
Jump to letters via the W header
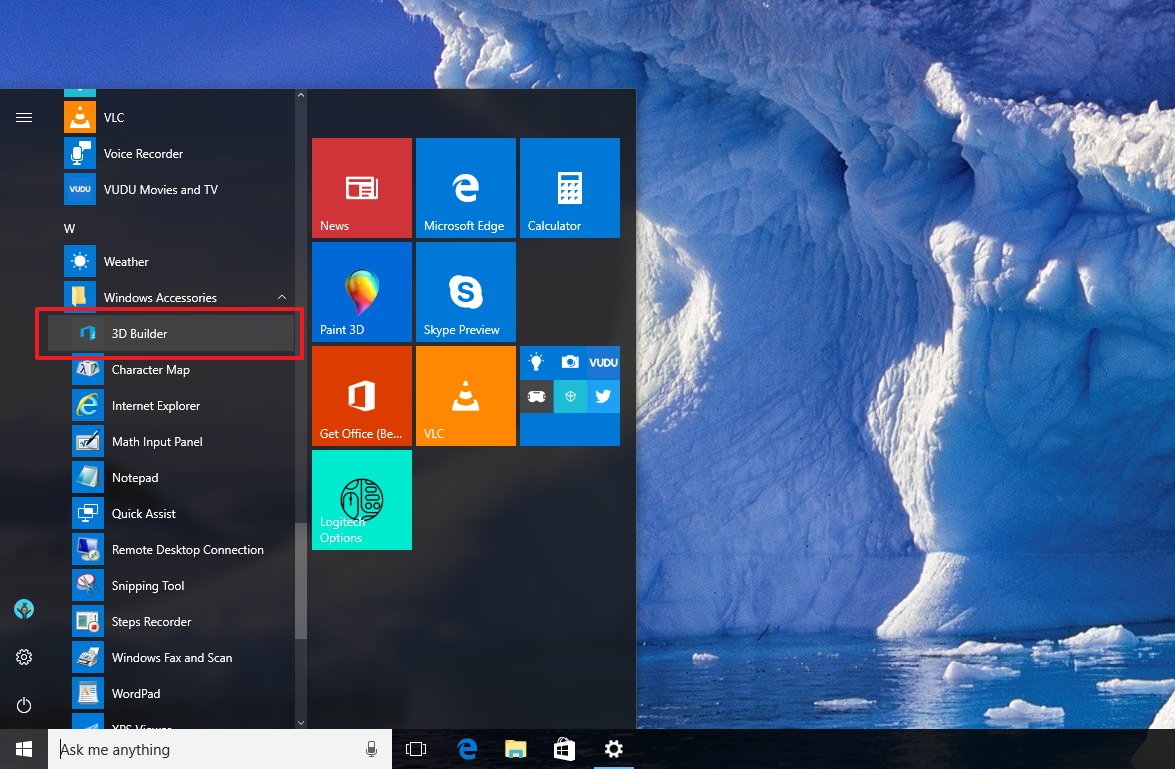coord(70,229)
